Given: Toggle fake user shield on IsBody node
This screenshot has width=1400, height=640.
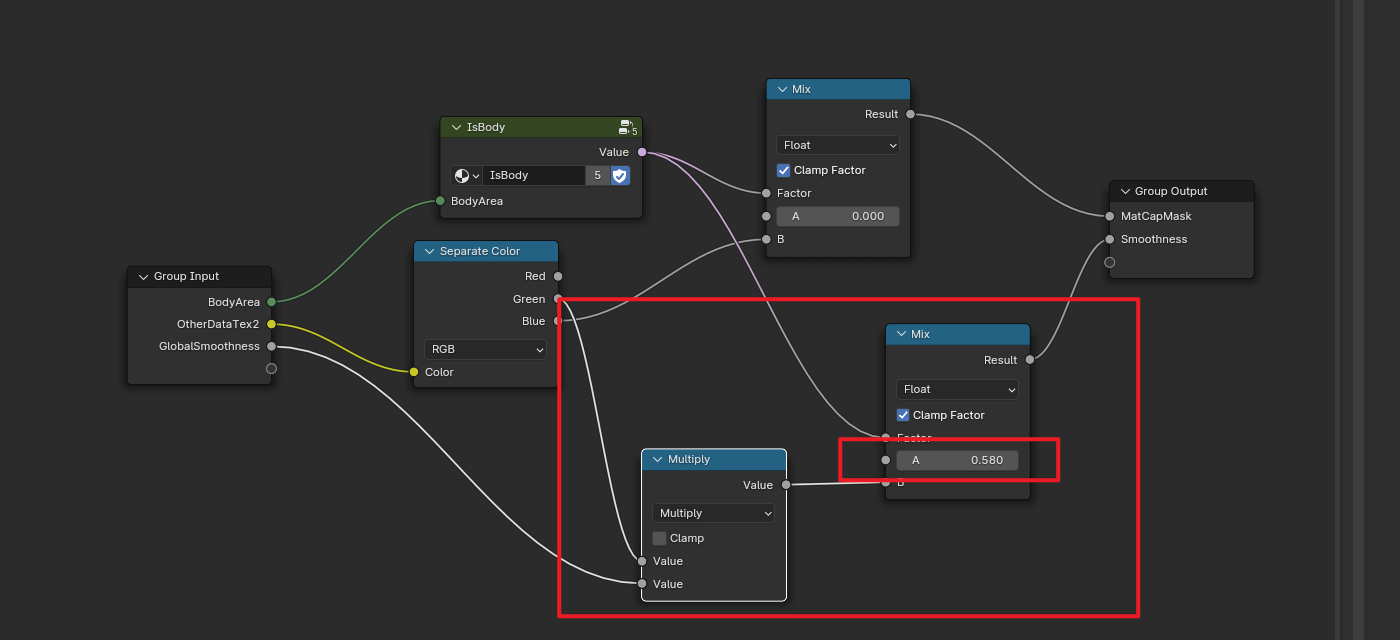Looking at the screenshot, I should [x=620, y=176].
